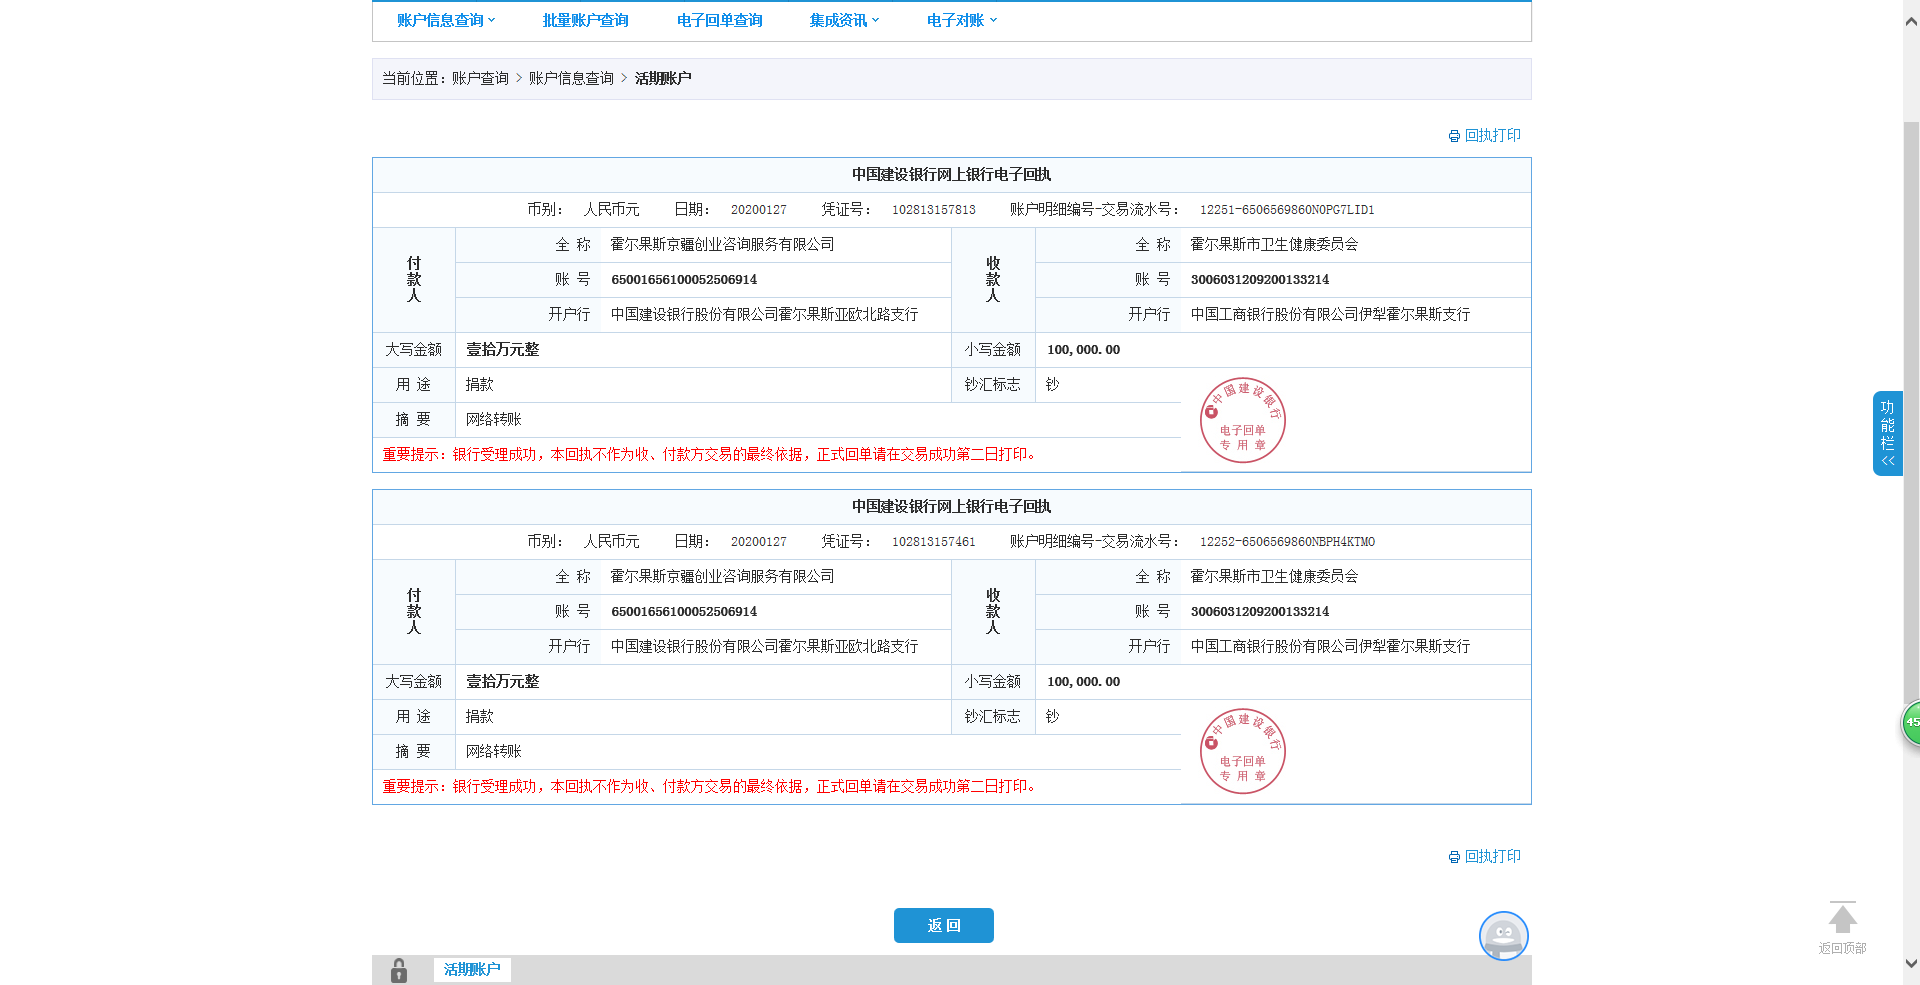The width and height of the screenshot is (1920, 985).
Task: Select payer name 霍尔果斯京疆创业咨询服务有限公司 in first receipt
Action: [722, 244]
